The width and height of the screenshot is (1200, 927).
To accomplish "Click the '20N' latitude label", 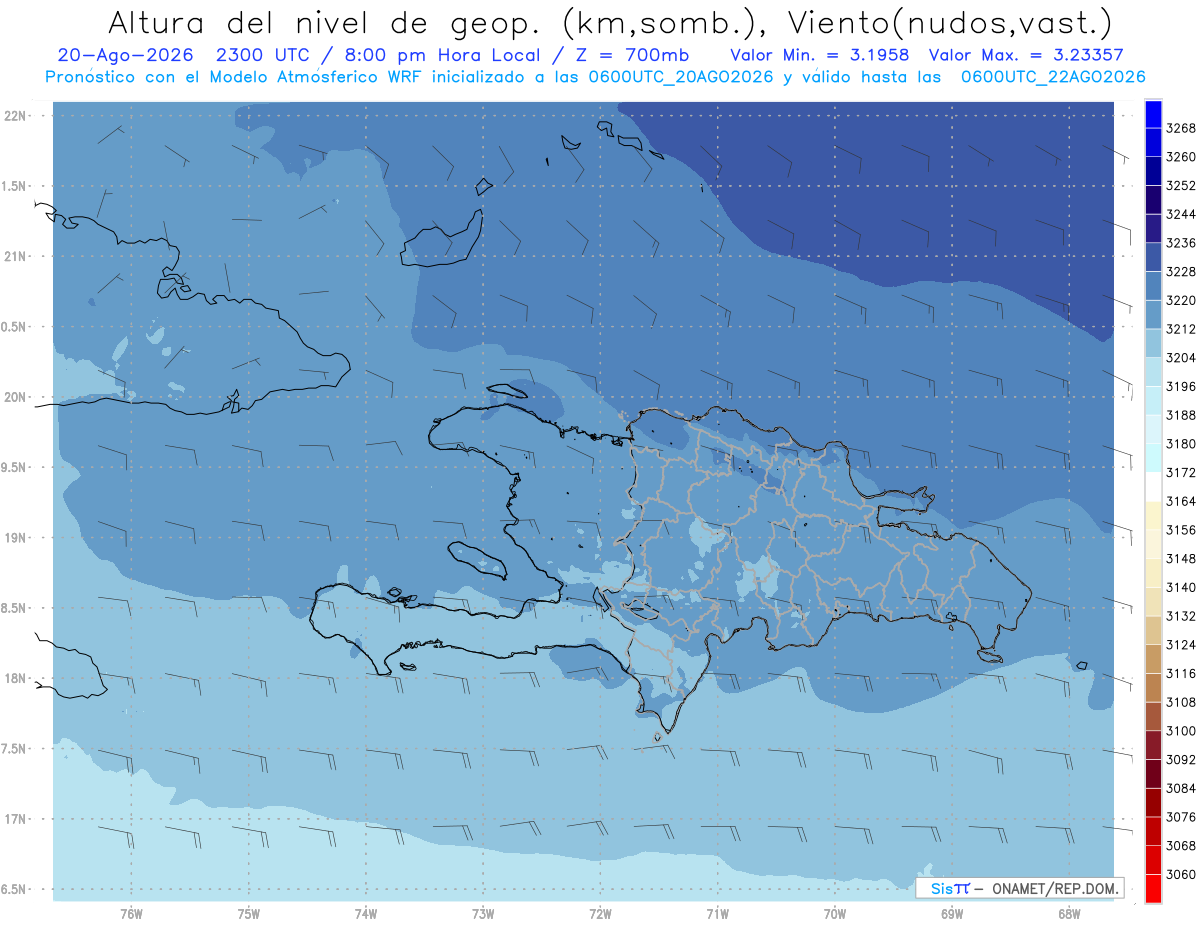I will [17, 397].
